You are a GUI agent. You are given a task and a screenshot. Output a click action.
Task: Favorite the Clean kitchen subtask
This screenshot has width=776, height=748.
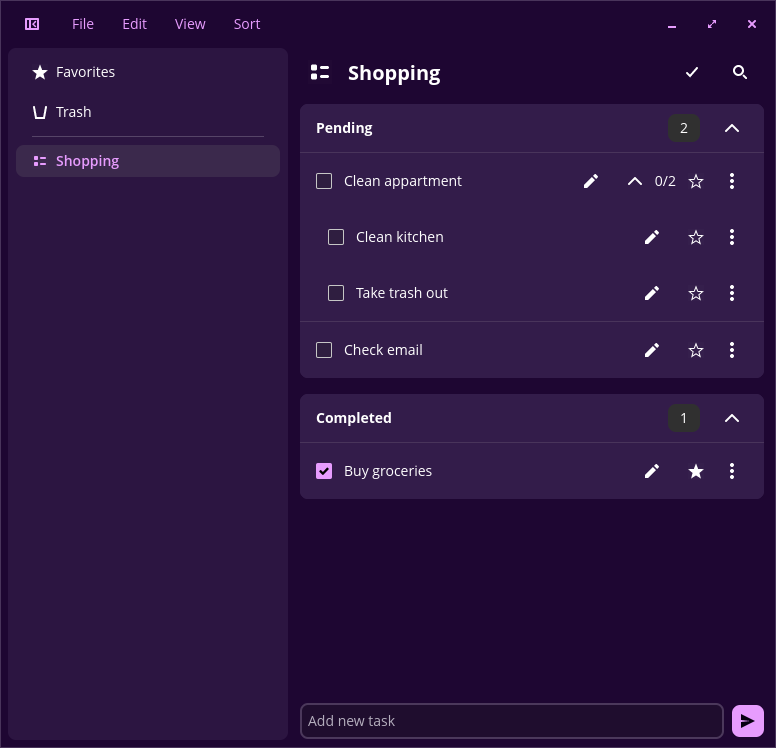coord(696,237)
